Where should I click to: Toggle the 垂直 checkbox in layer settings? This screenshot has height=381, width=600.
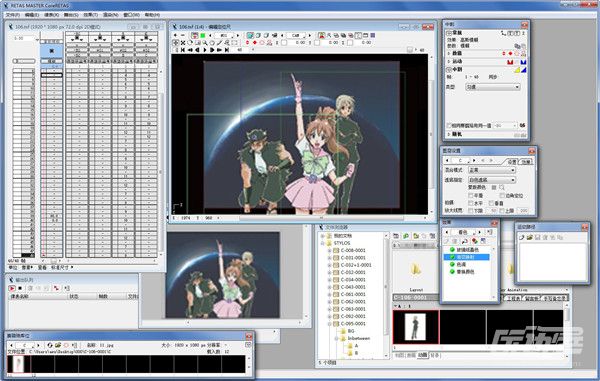click(491, 203)
